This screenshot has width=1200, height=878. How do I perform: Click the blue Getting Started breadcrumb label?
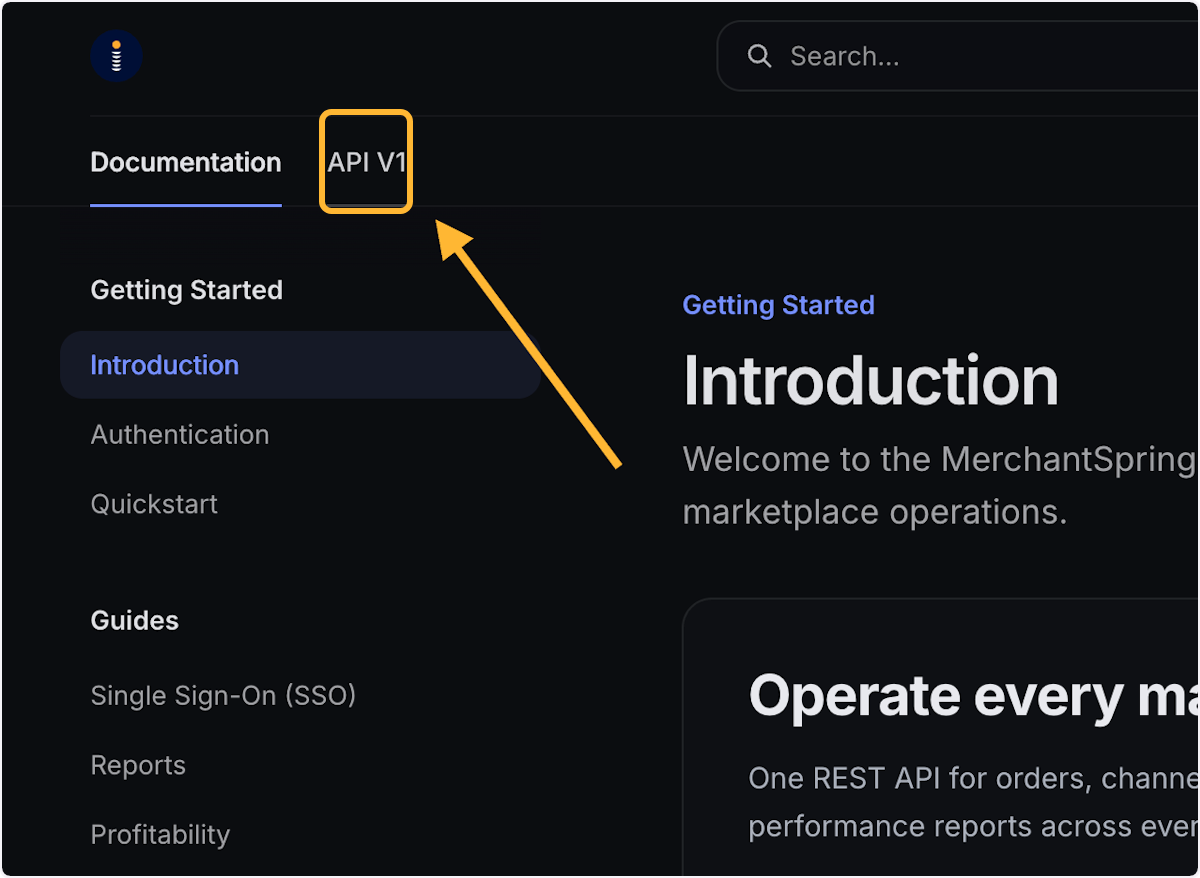coord(779,305)
